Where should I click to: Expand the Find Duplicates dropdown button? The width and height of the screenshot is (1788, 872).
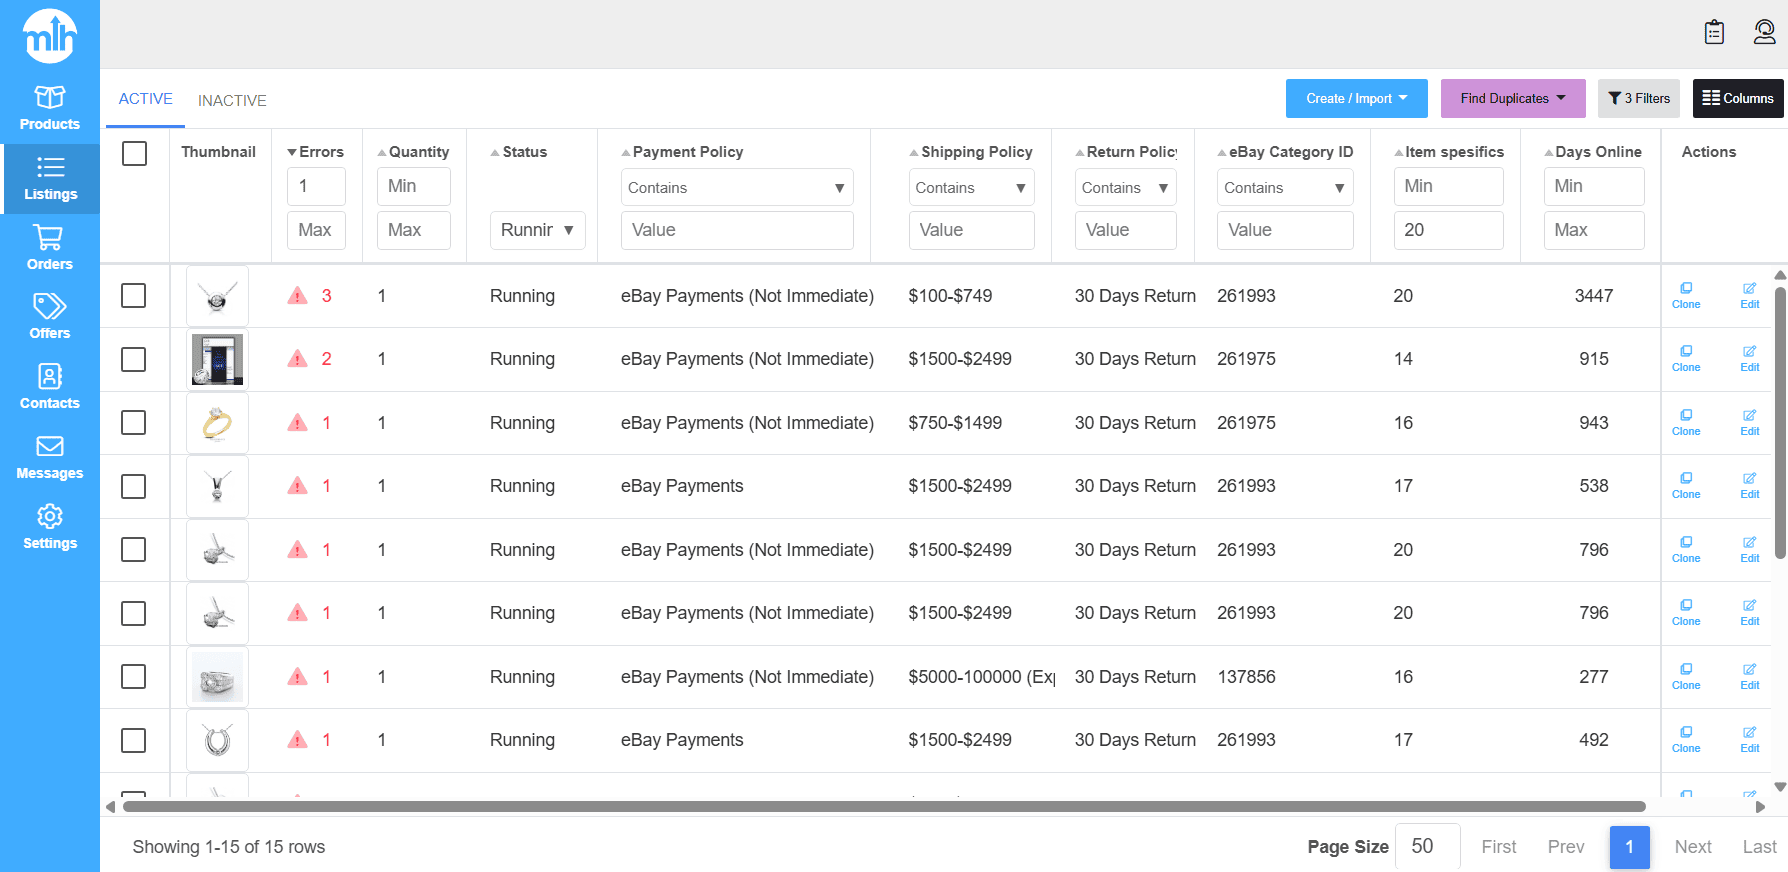[1513, 98]
